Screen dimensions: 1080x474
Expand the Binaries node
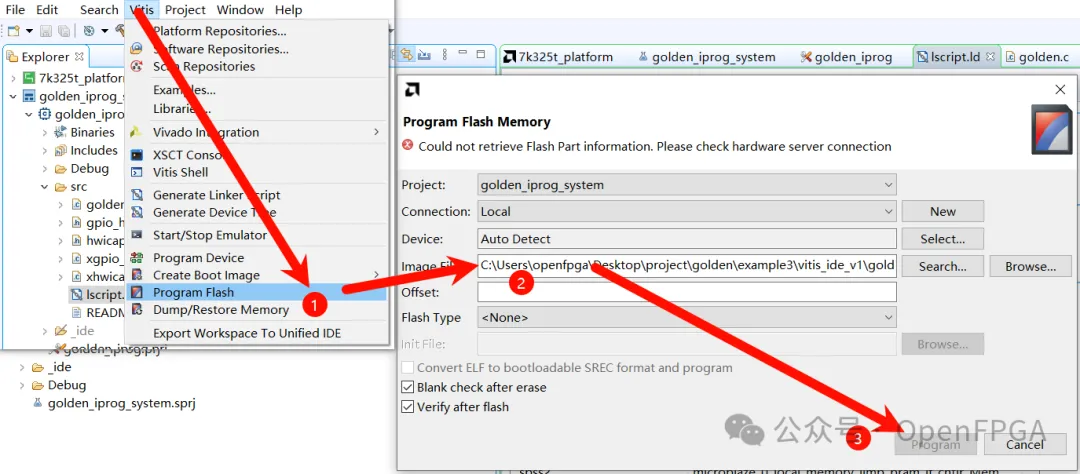(43, 132)
